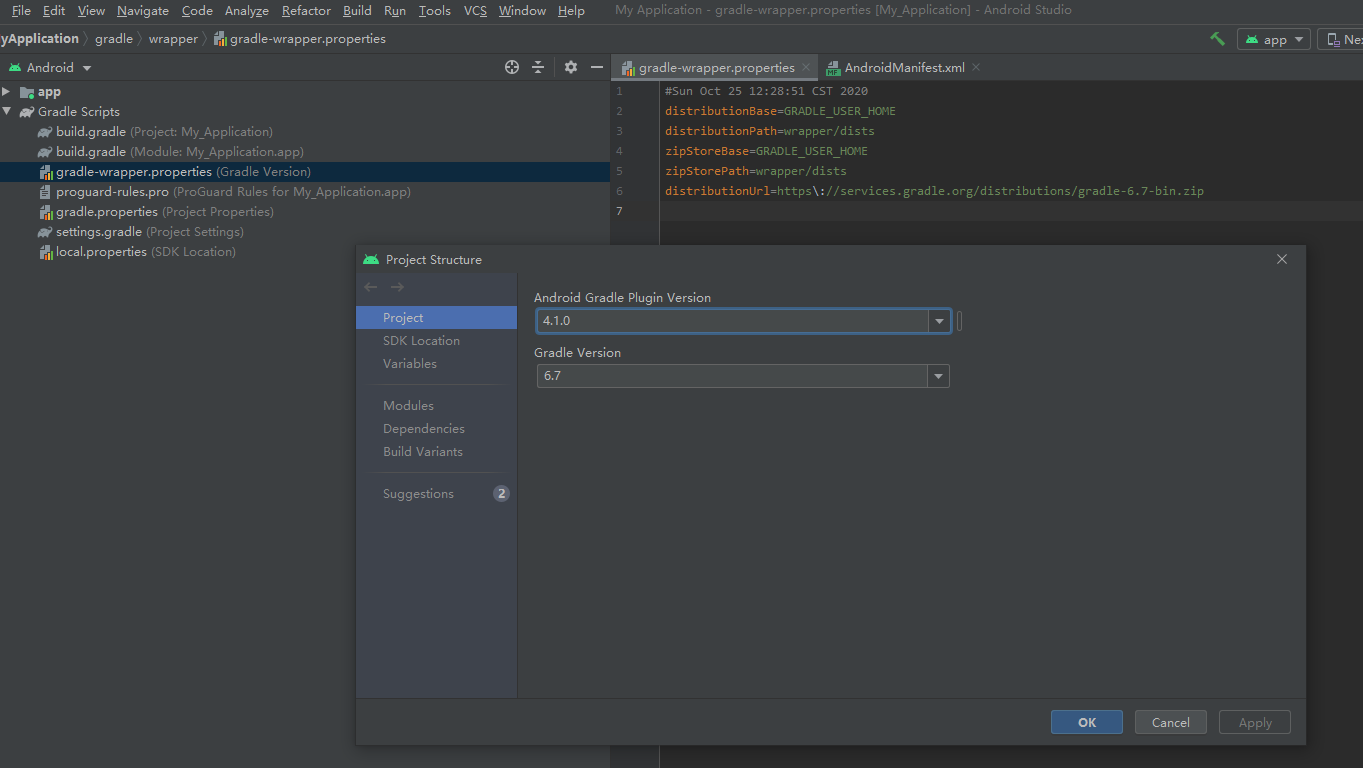The height and width of the screenshot is (768, 1363).
Task: Collapse all in the Project panel
Action: point(538,67)
